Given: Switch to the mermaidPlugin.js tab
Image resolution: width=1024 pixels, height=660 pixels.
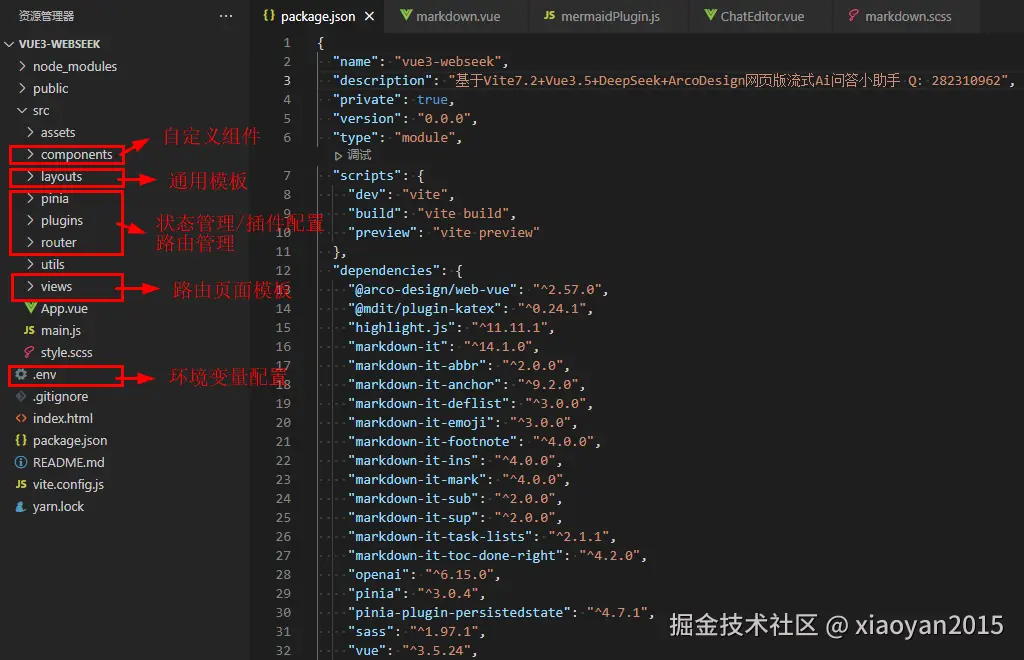Looking at the screenshot, I should pos(609,16).
